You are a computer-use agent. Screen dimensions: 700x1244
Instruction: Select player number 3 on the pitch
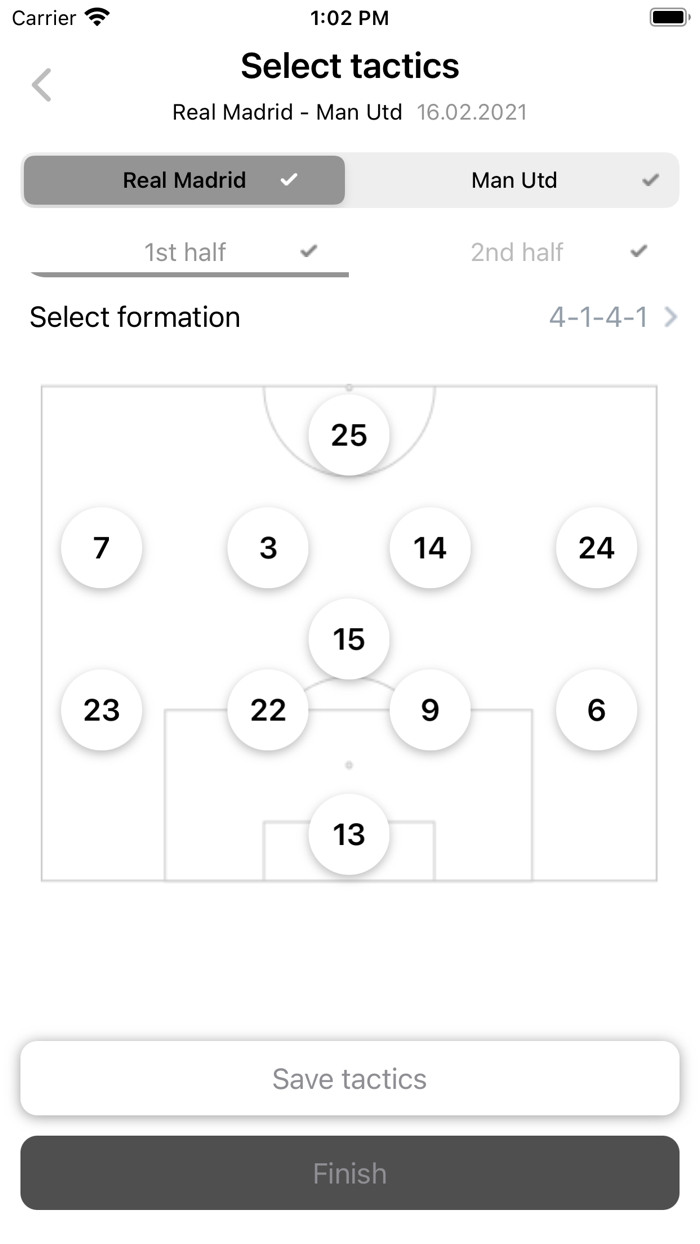point(267,548)
